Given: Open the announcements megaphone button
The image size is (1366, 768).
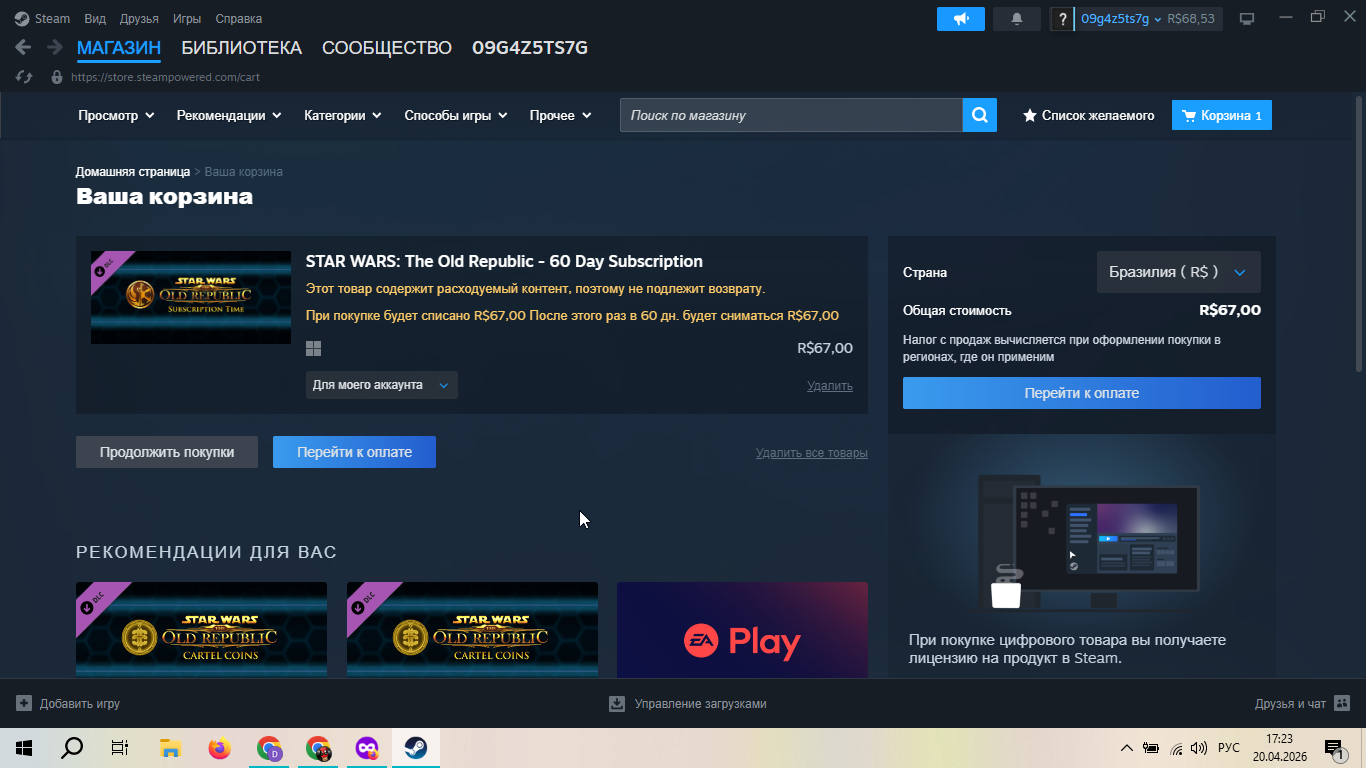Looking at the screenshot, I should tap(961, 19).
